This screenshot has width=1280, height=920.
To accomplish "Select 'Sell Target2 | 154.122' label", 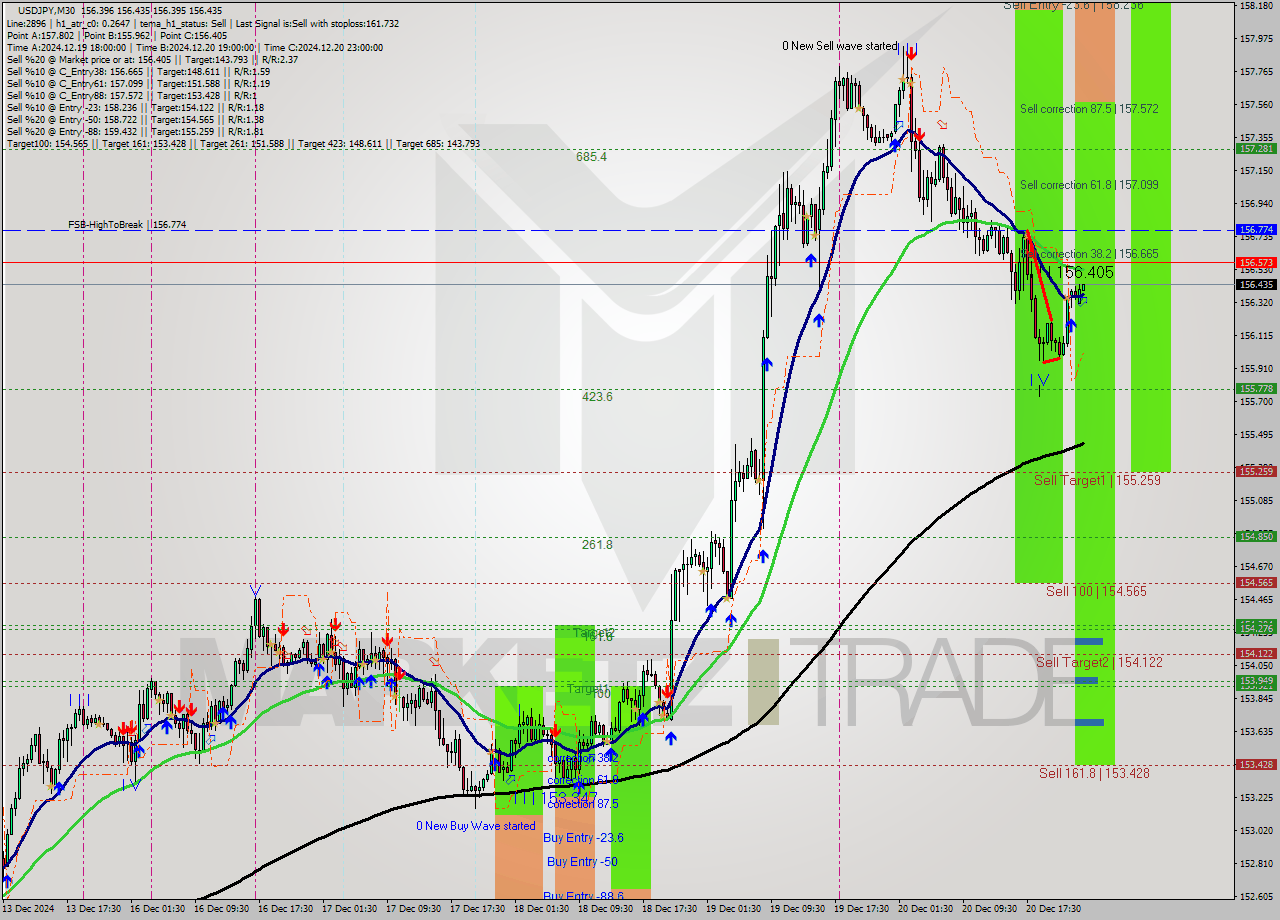I will pyautogui.click(x=1099, y=663).
